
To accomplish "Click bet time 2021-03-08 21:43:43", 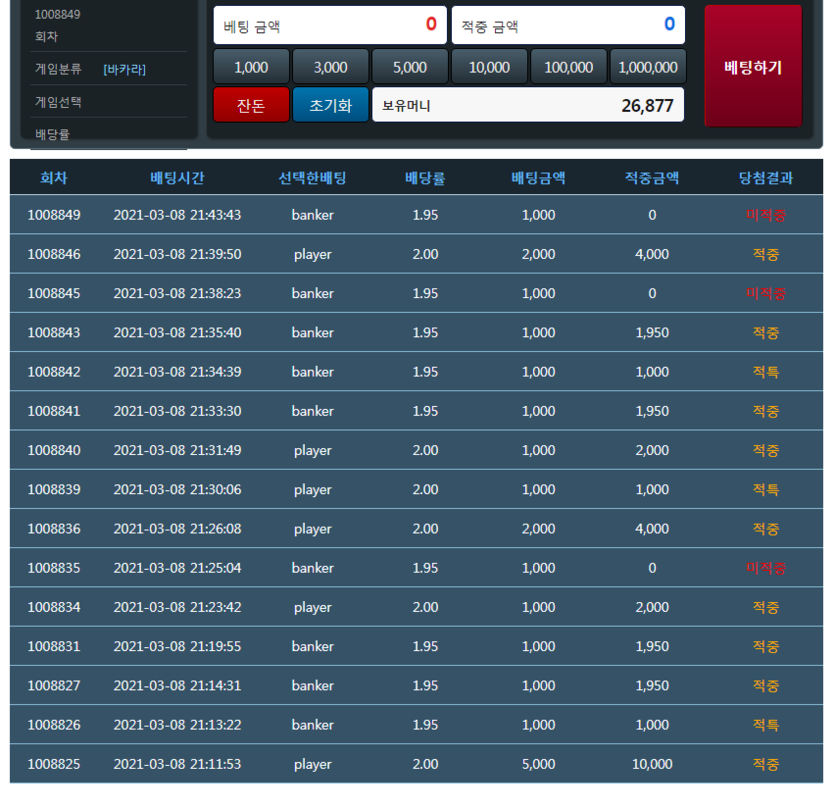I will click(177, 215).
